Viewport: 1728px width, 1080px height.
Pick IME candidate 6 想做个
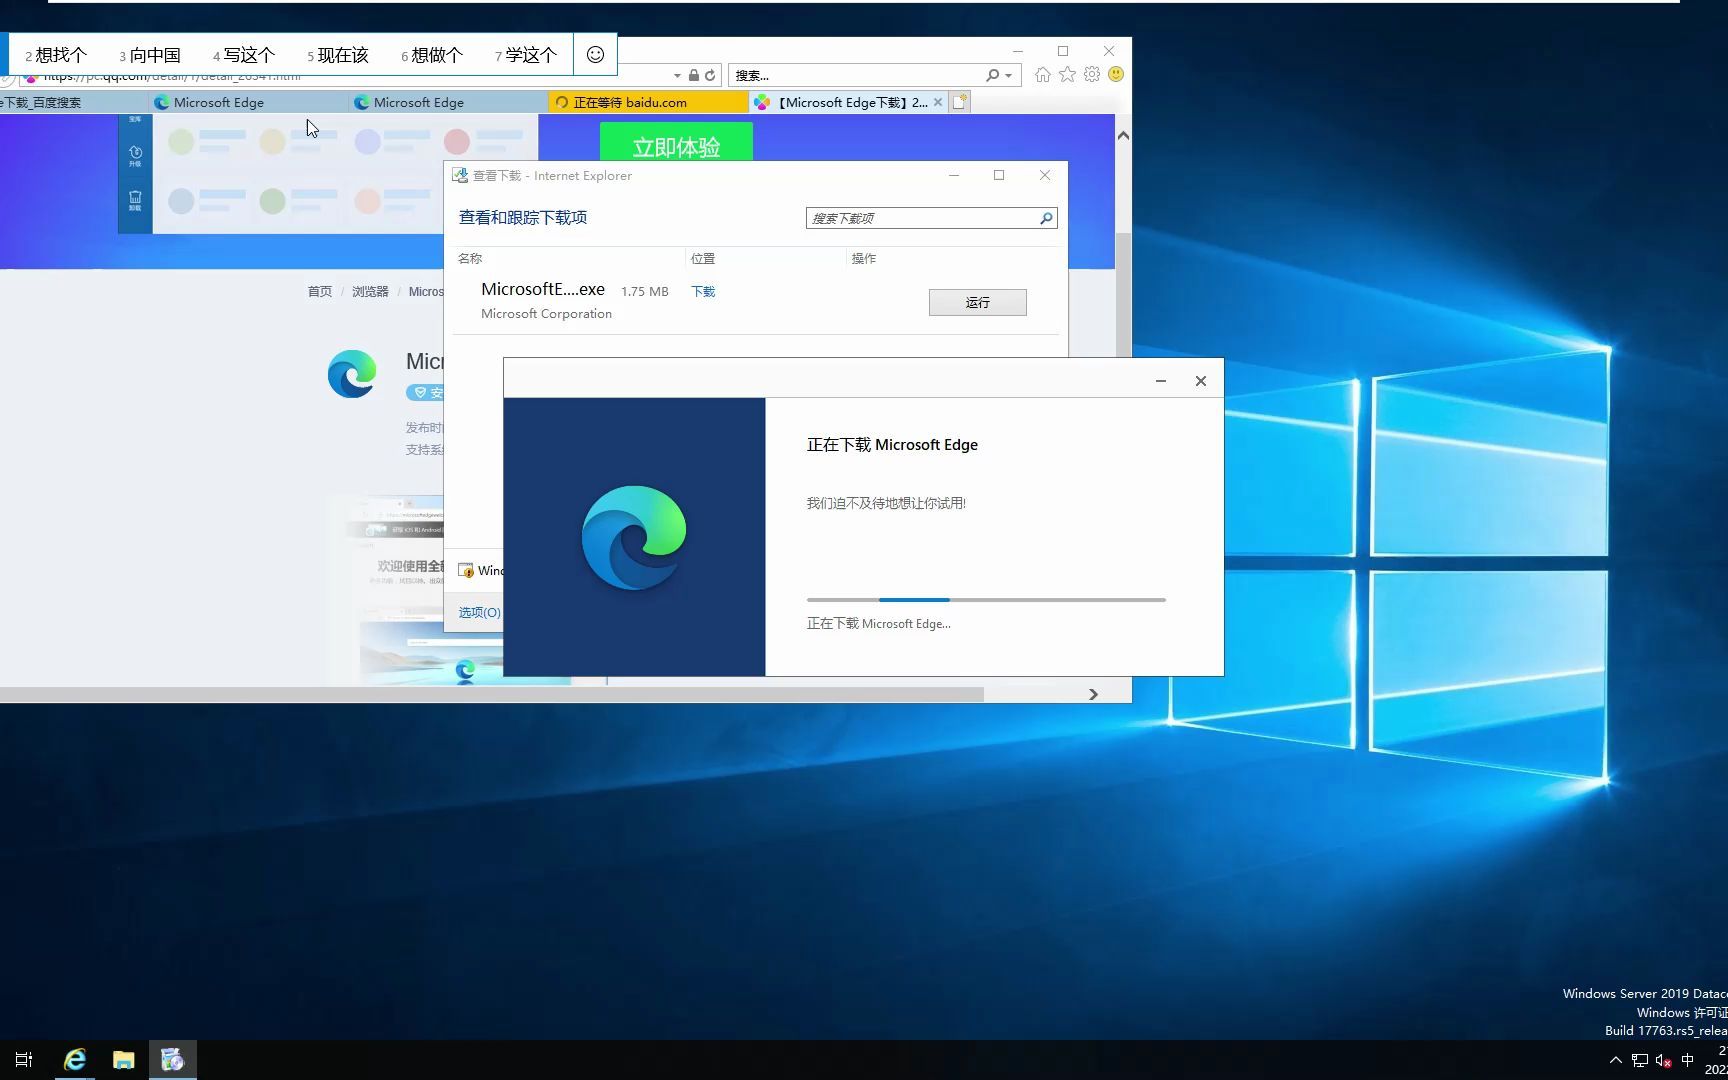[432, 55]
